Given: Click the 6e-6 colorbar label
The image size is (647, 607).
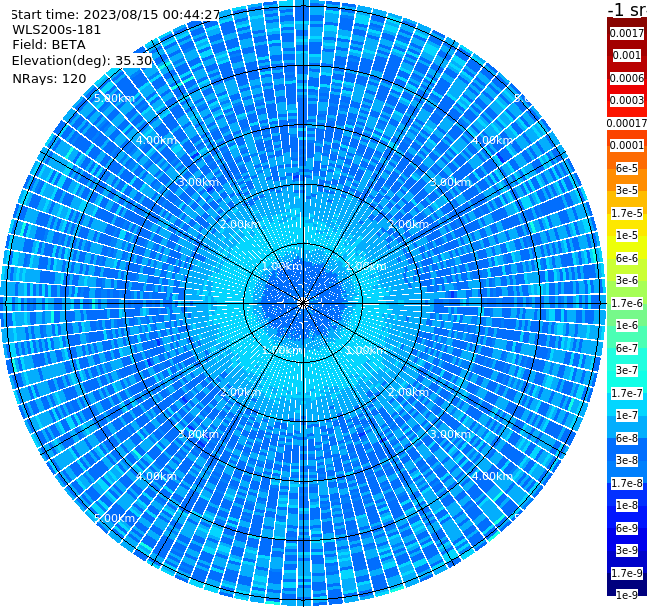Looking at the screenshot, I should (627, 258).
